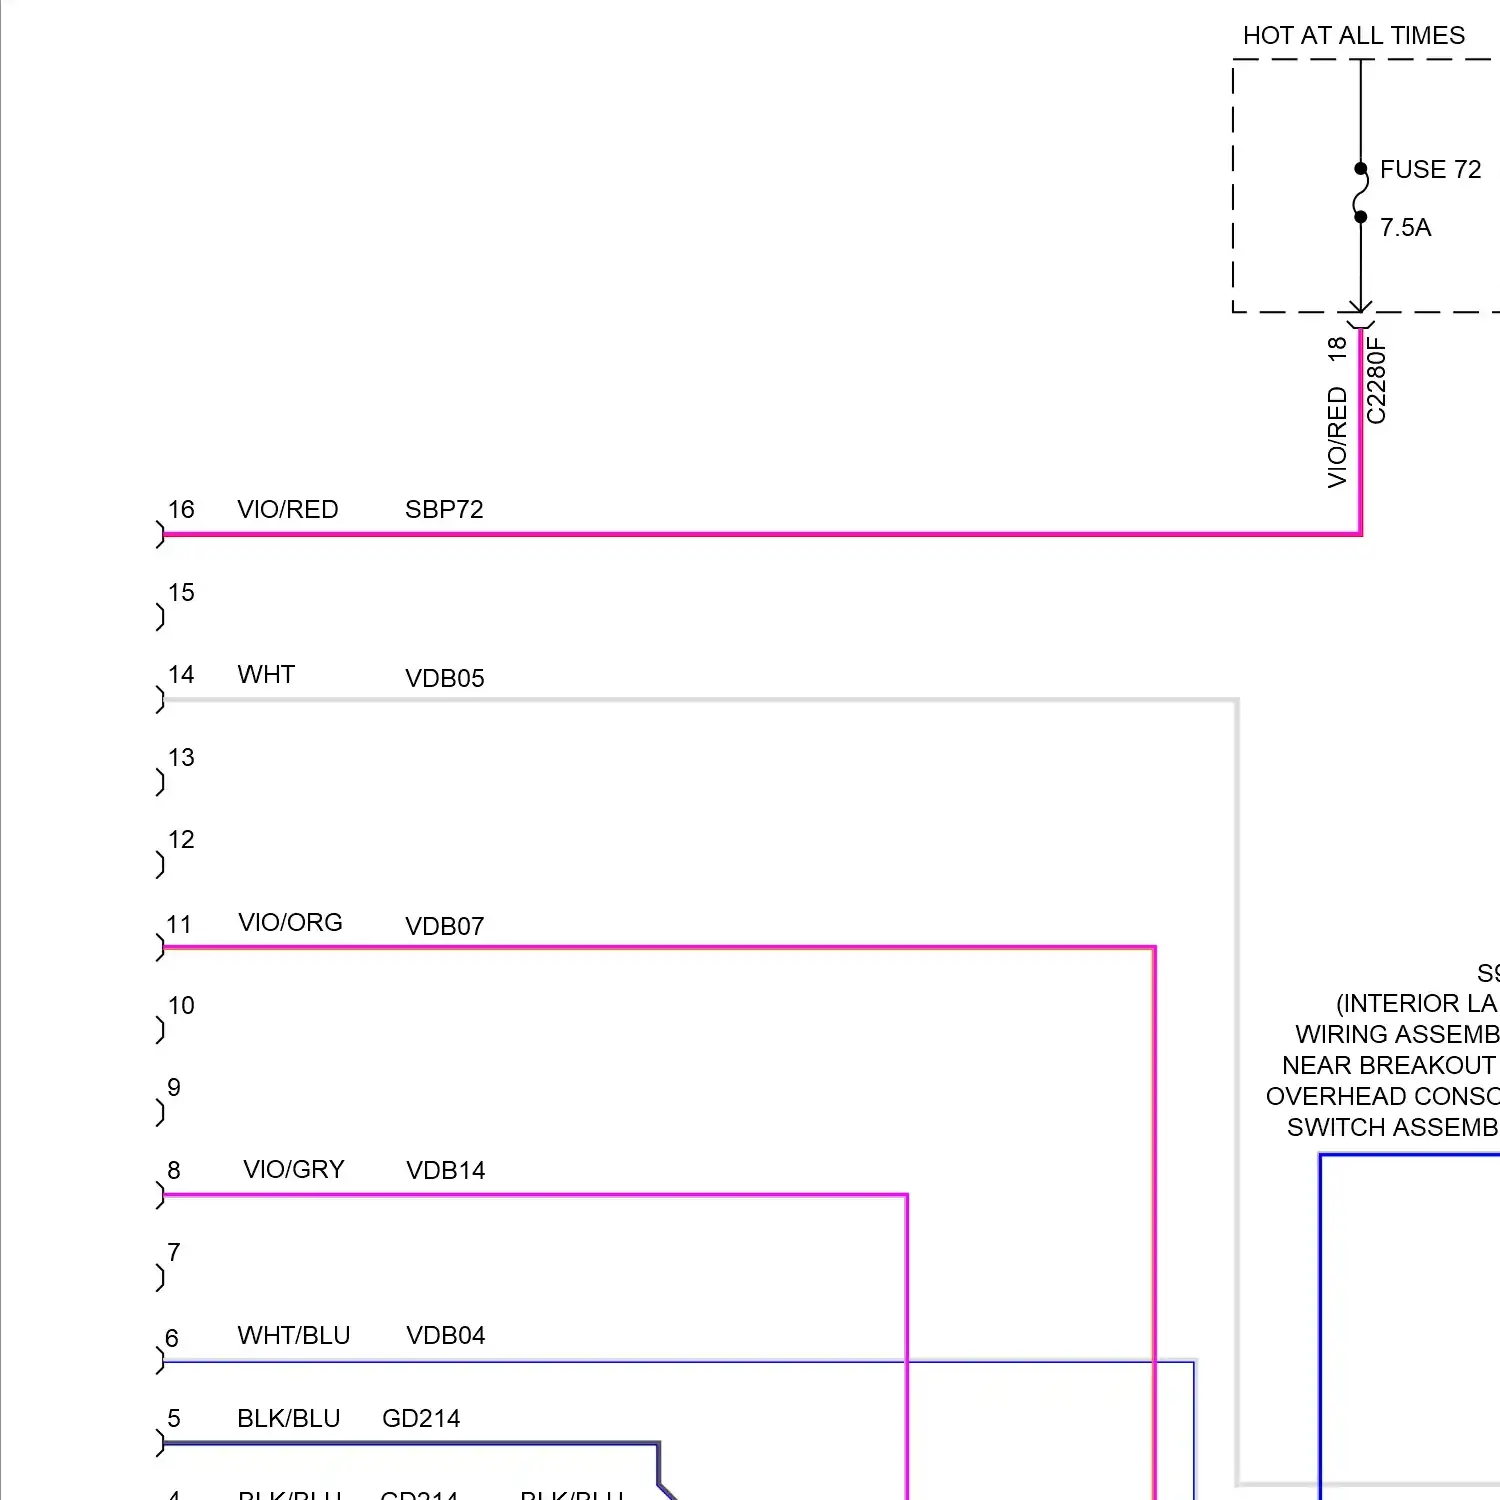This screenshot has height=1500, width=1500.
Task: Click the blue switch assembly box outline
Action: click(1320, 1300)
